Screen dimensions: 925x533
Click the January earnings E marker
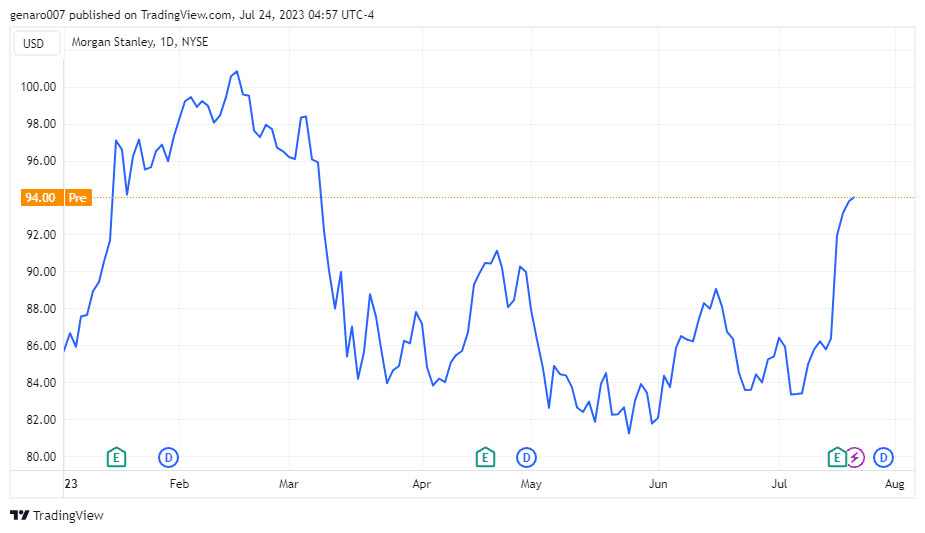point(116,457)
